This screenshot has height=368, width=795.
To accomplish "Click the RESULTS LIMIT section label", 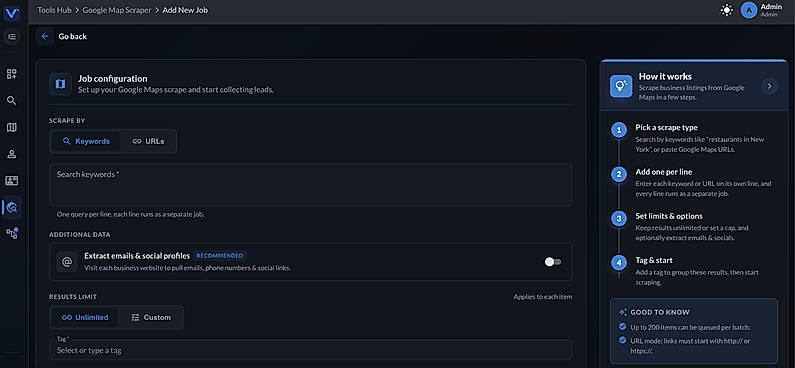I will coord(73,297).
